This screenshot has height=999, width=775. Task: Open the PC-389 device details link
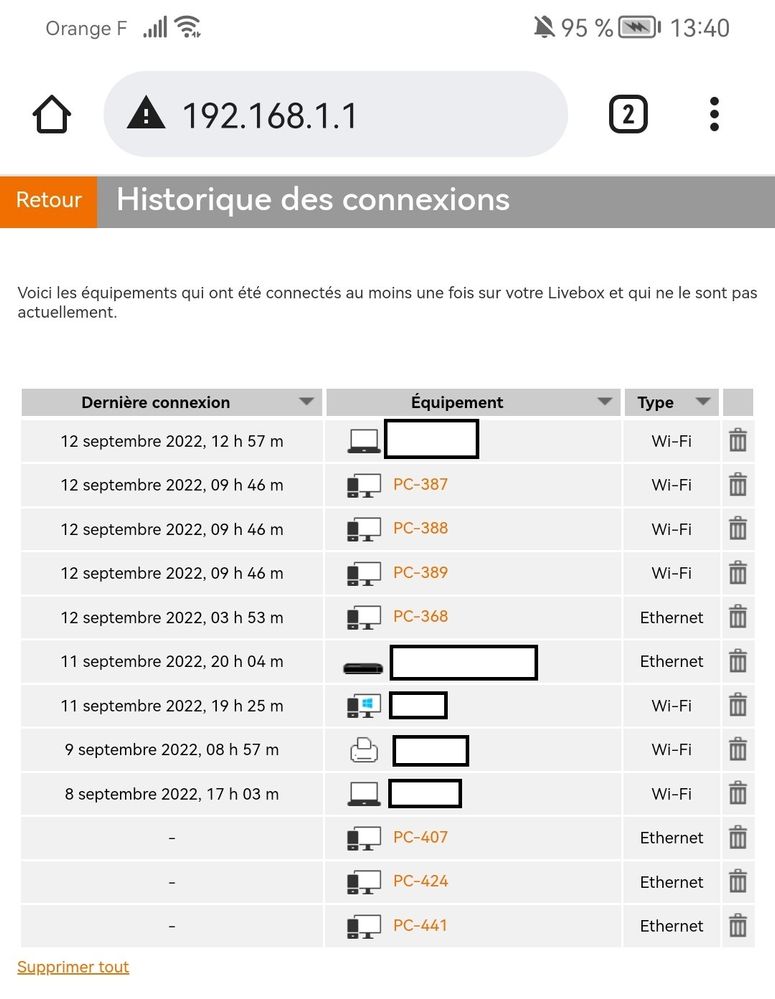coord(419,572)
